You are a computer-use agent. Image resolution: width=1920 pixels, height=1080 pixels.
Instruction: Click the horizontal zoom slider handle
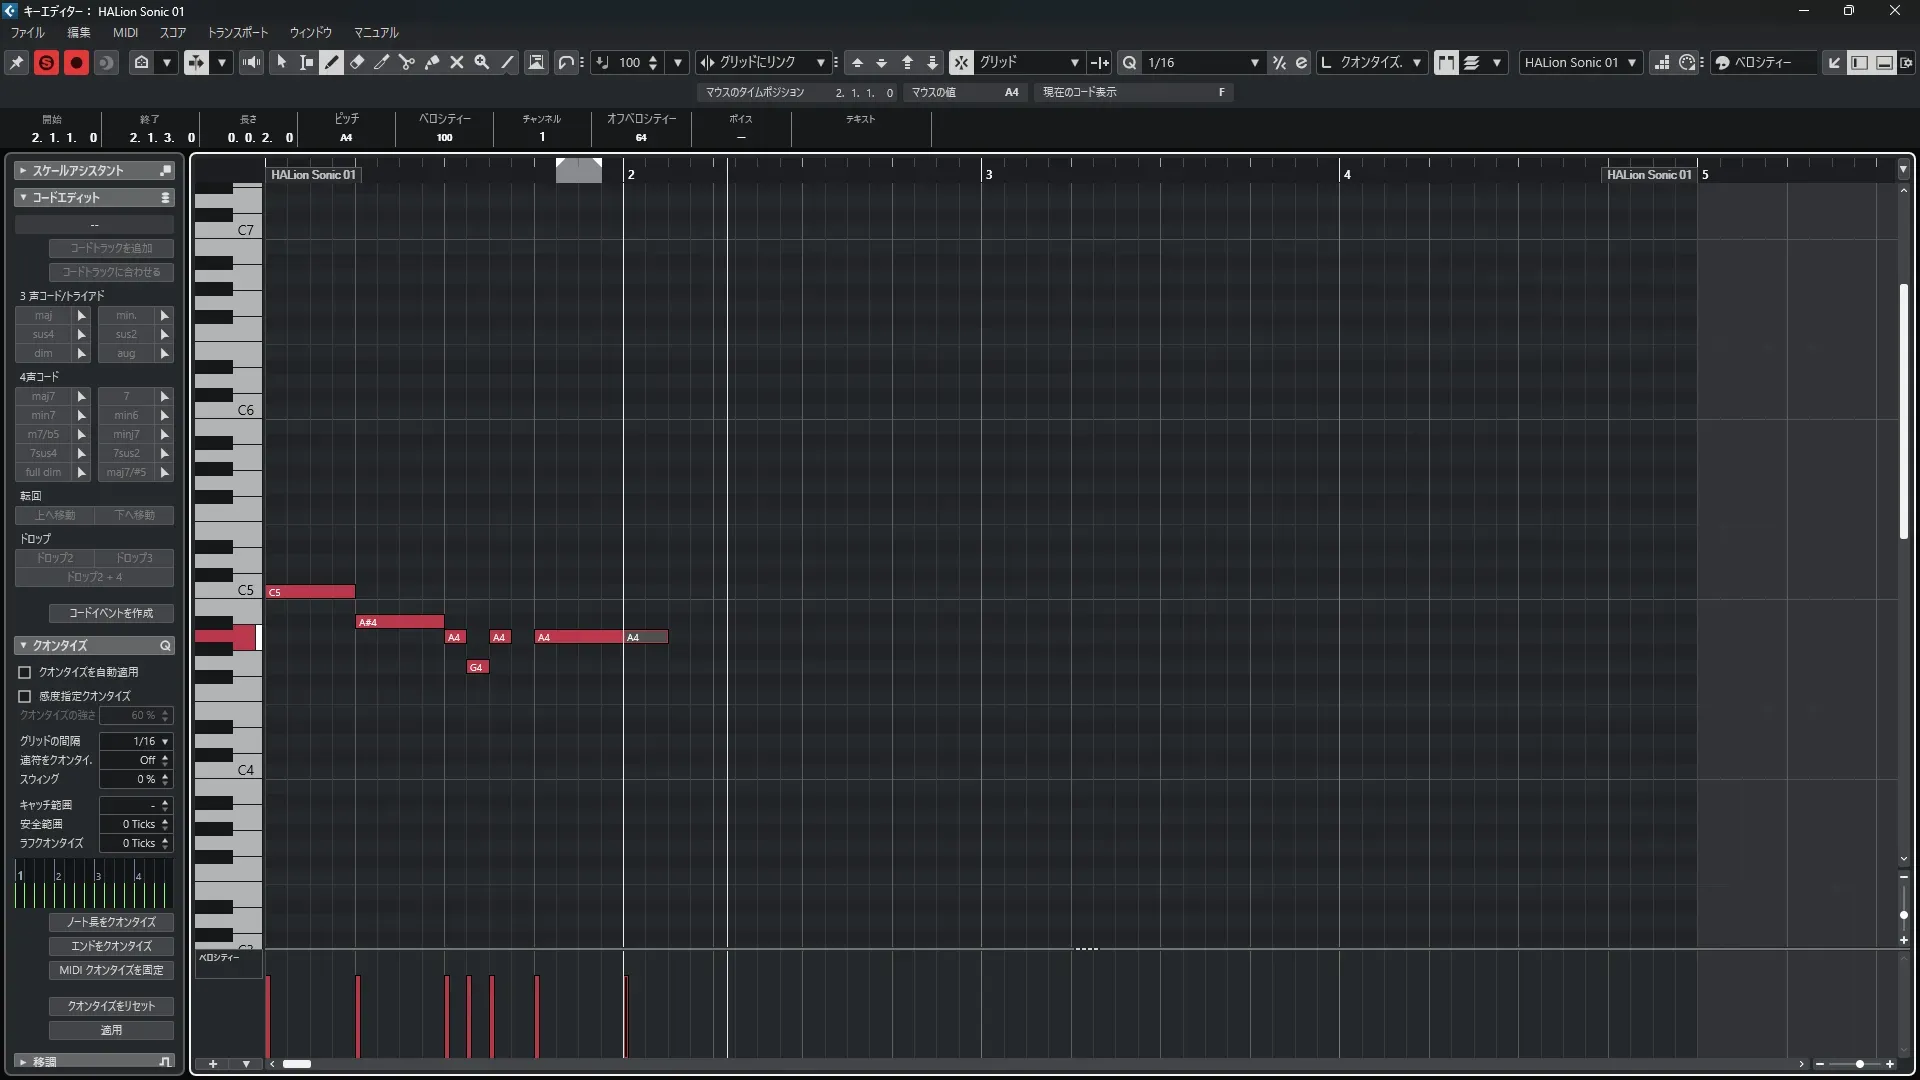(1859, 1064)
